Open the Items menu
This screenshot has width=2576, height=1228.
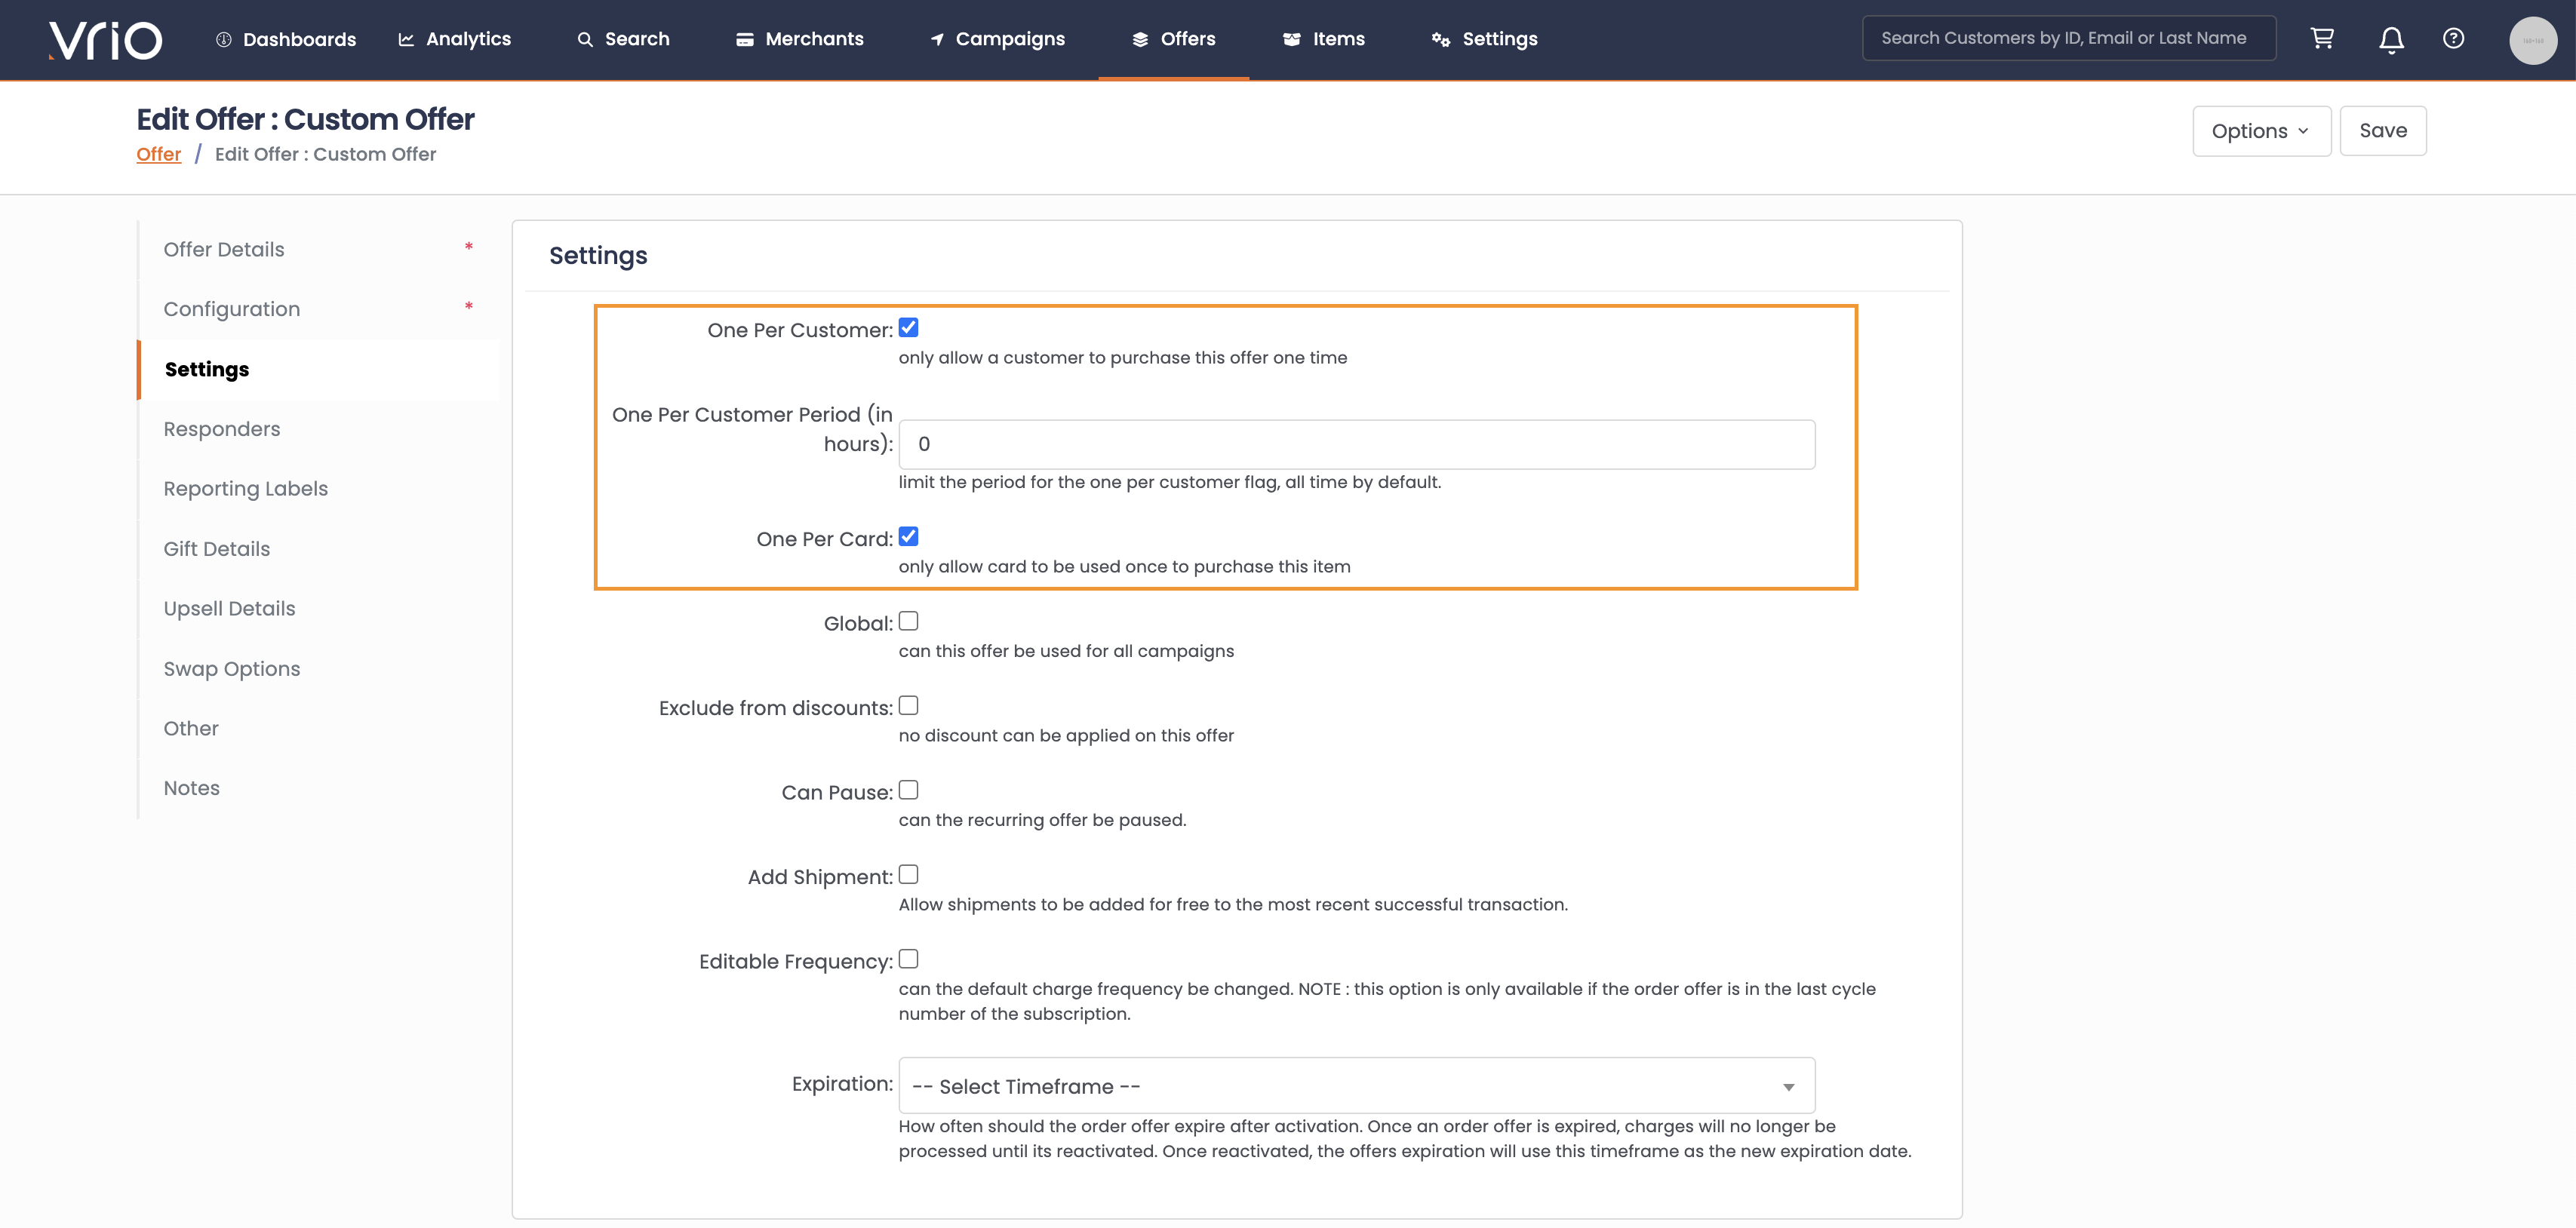[x=1324, y=39]
